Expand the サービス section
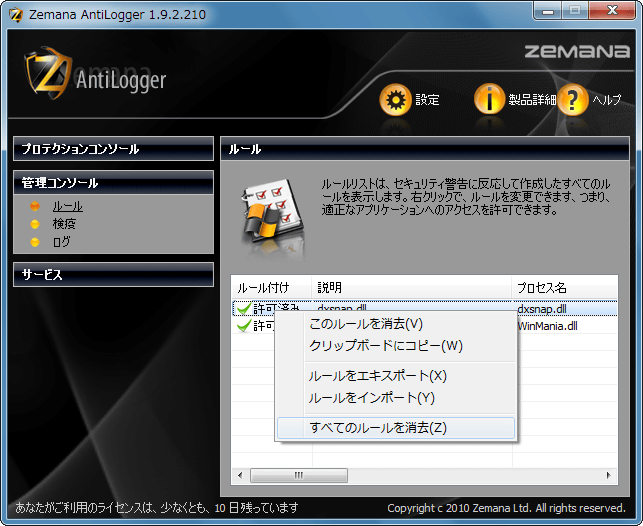 click(113, 274)
